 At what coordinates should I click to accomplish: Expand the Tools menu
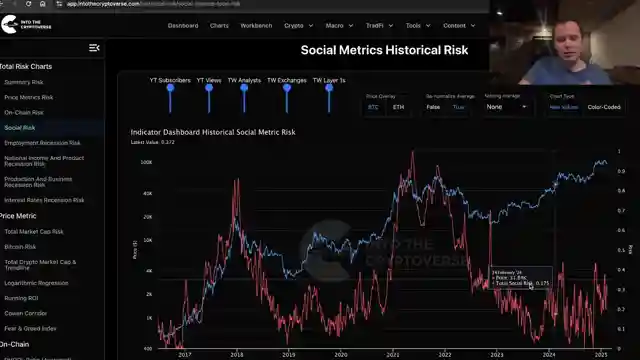point(418,25)
